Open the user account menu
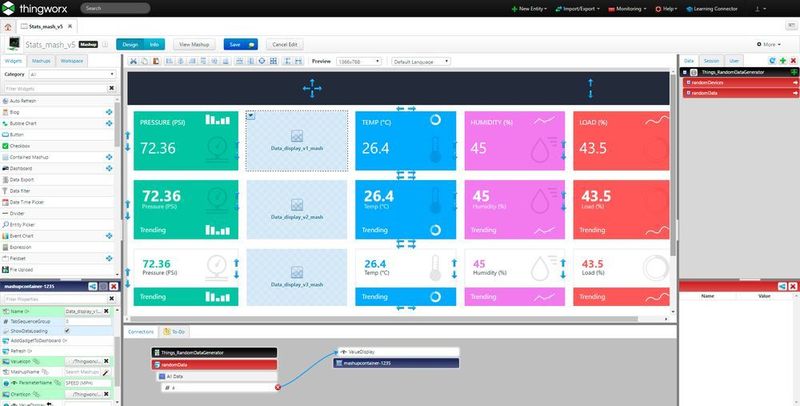Viewport: 800px width, 406px height. [x=760, y=9]
